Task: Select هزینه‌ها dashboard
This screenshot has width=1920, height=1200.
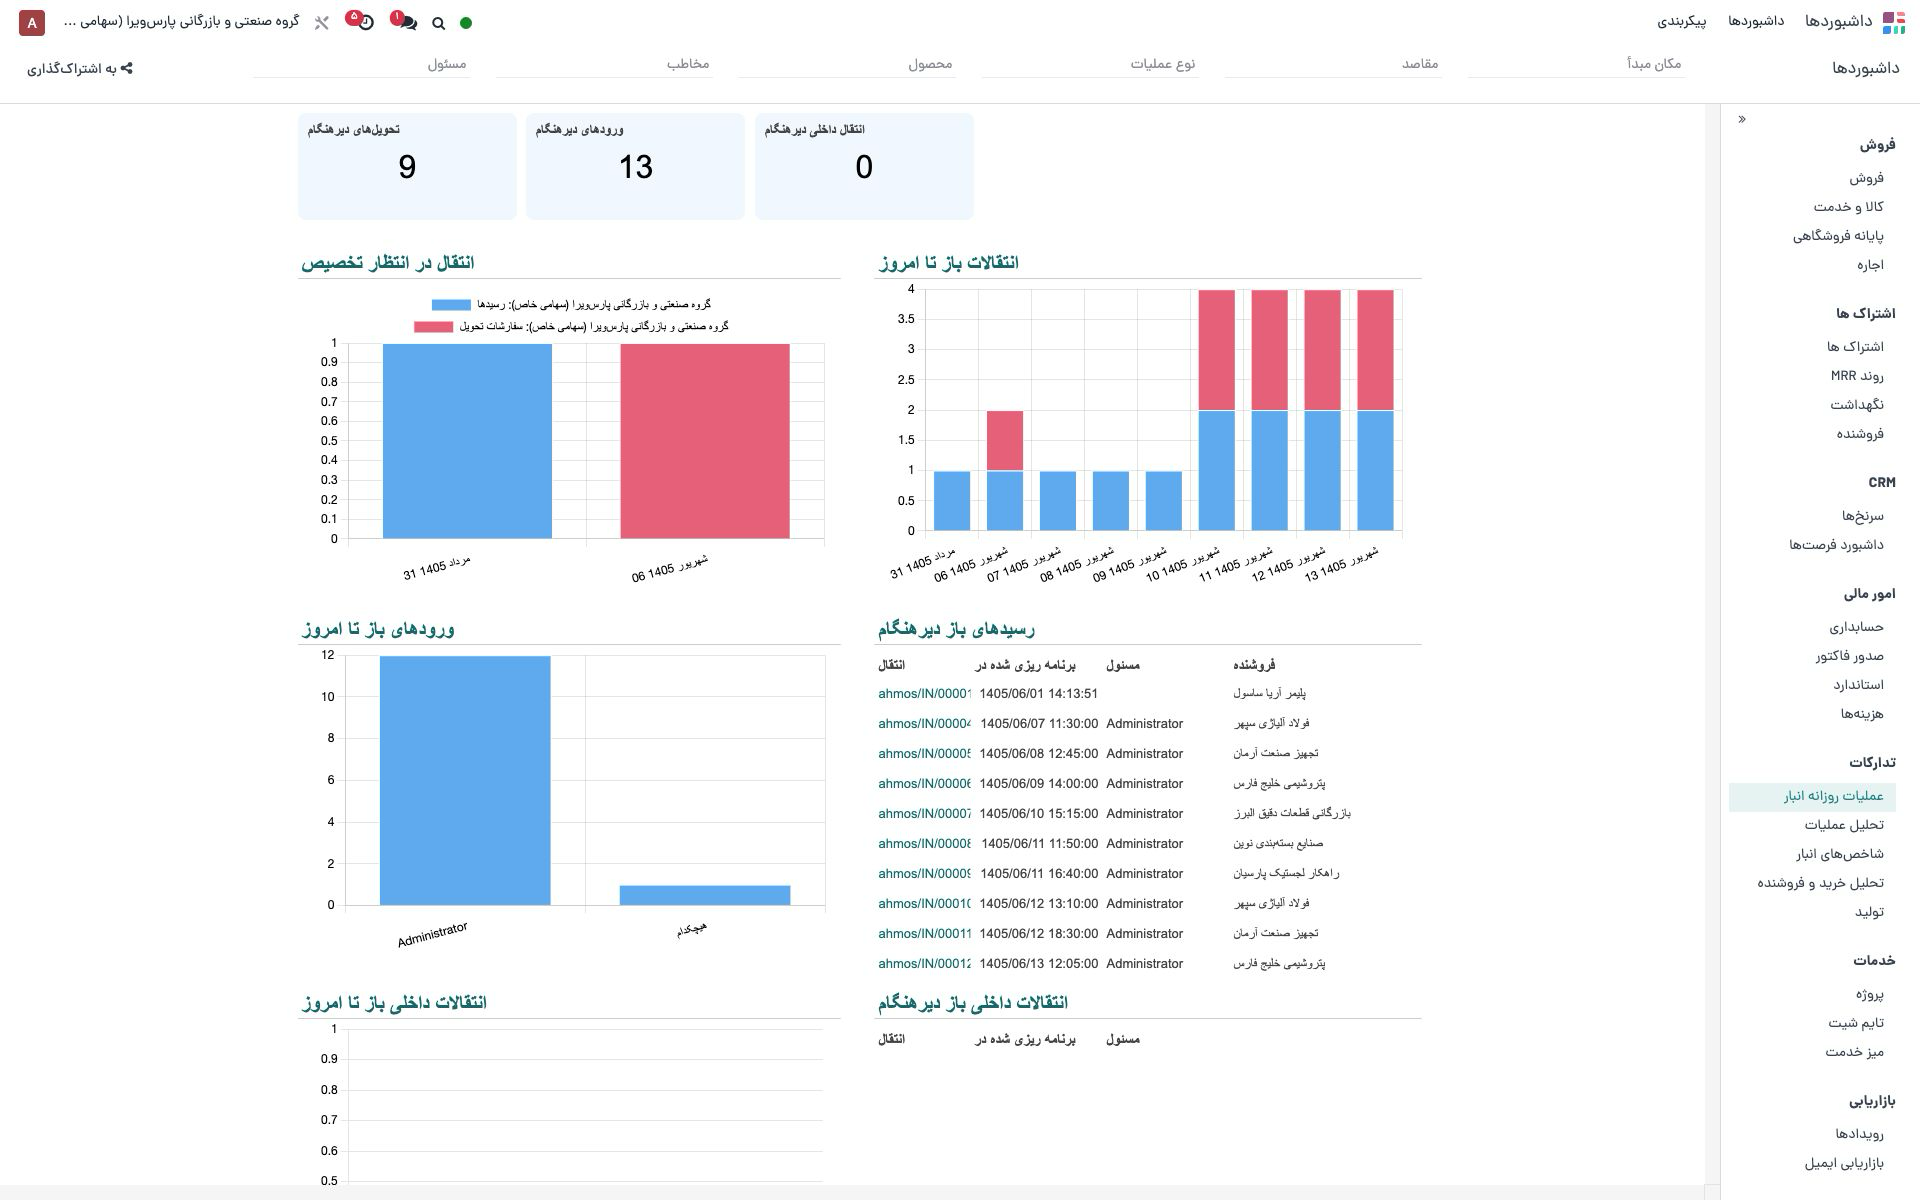Action: click(1862, 714)
